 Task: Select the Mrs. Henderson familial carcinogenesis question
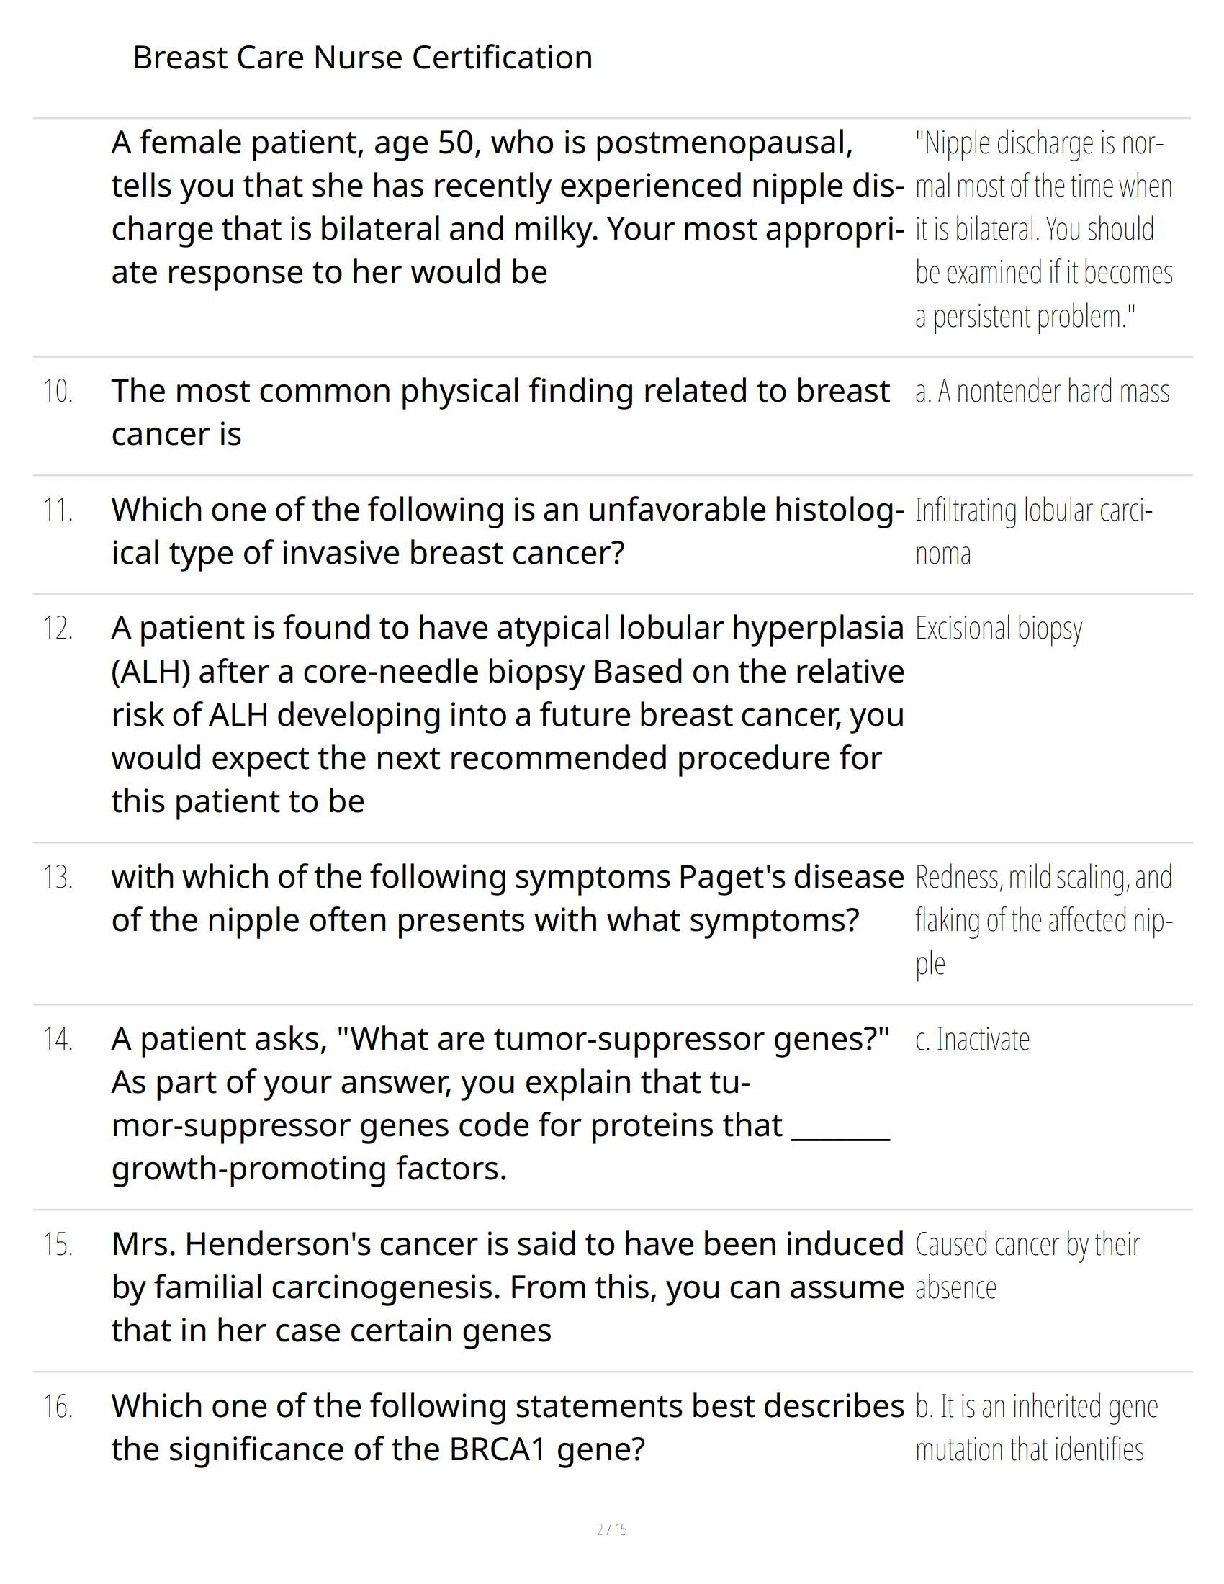coord(507,1287)
